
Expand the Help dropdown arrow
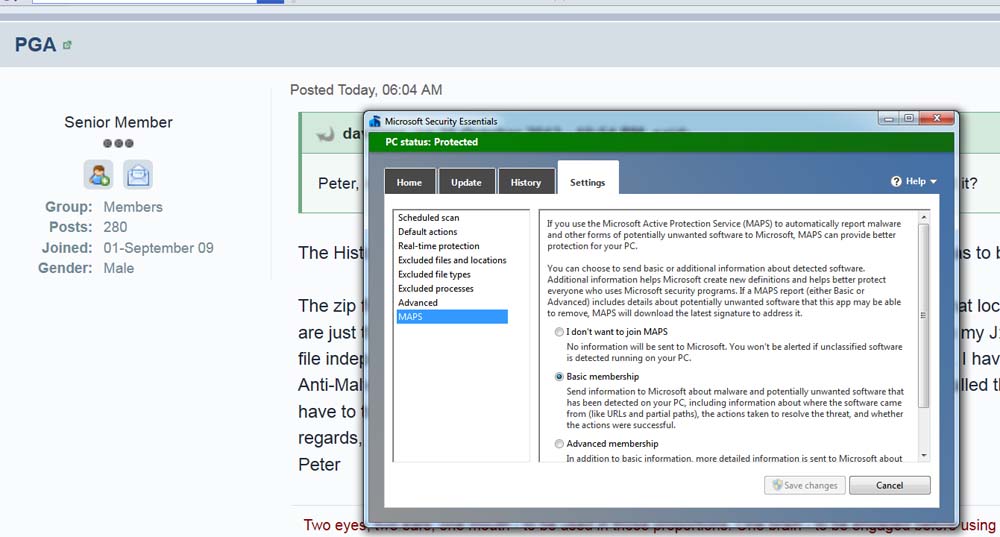click(x=933, y=182)
